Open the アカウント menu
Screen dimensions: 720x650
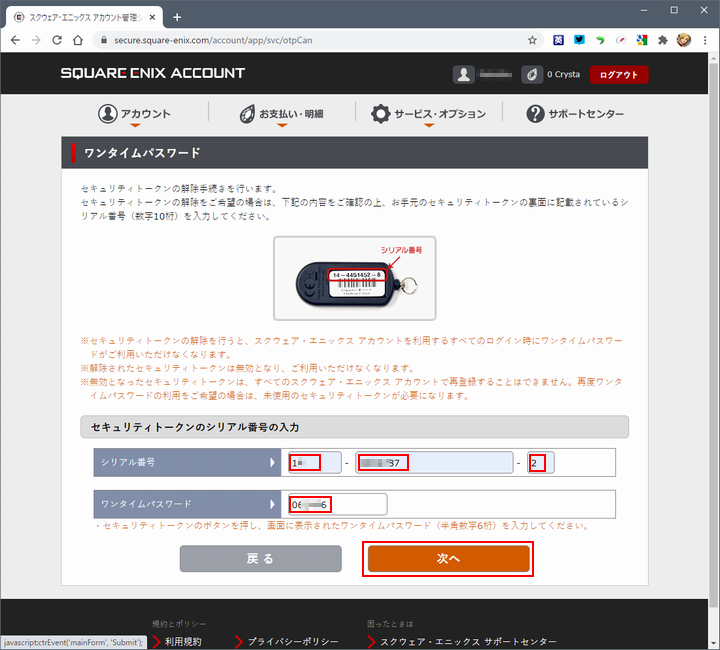[x=135, y=114]
